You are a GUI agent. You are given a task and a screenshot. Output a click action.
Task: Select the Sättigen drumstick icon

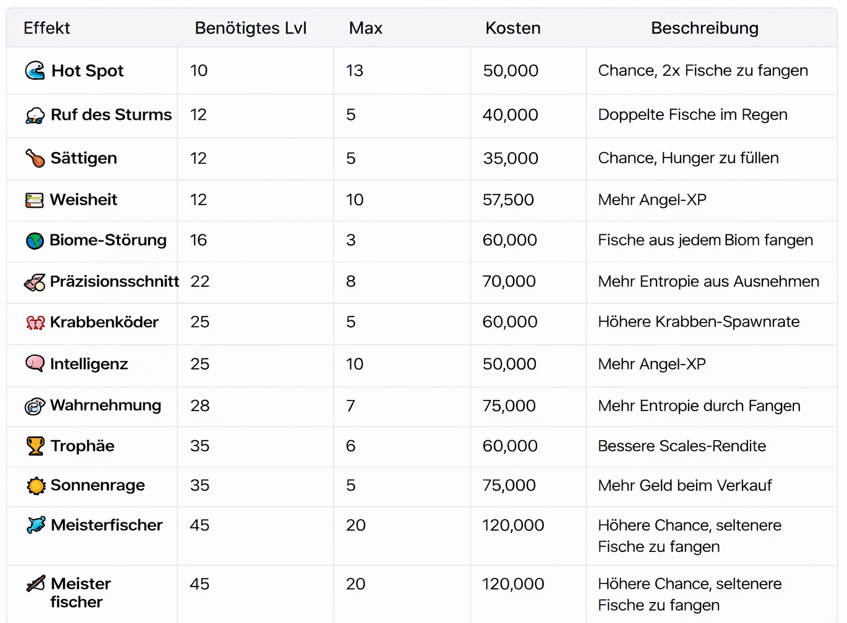pos(35,158)
